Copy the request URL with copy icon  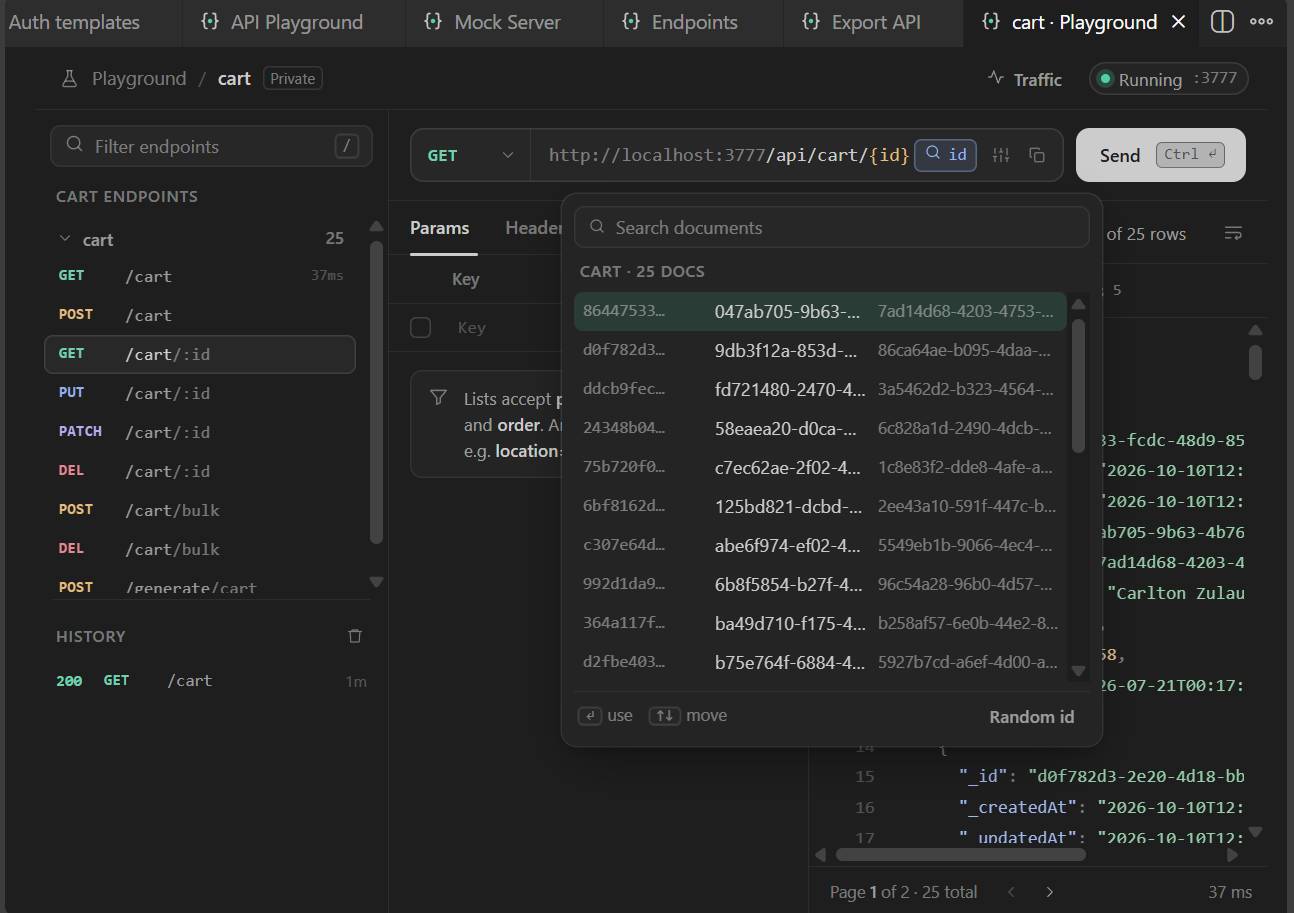1037,155
